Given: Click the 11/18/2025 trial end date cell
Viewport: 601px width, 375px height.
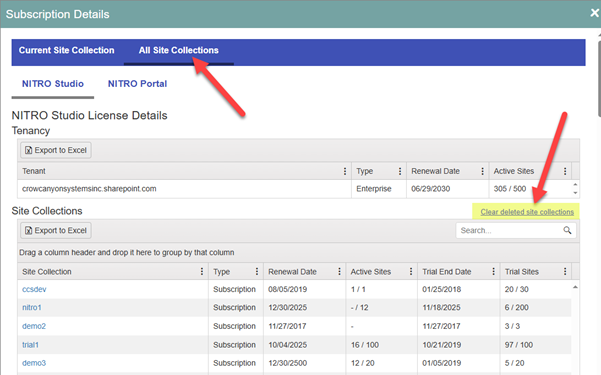Looking at the screenshot, I should (x=458, y=308).
